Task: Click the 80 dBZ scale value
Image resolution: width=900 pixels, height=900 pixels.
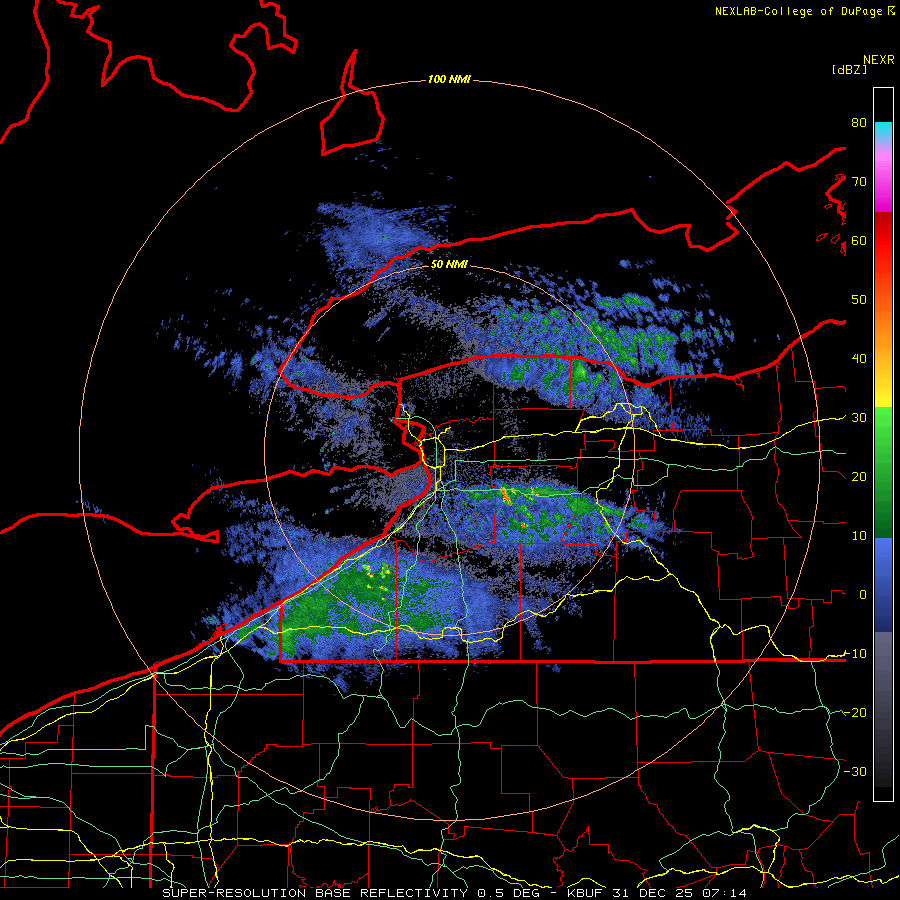Action: click(859, 122)
